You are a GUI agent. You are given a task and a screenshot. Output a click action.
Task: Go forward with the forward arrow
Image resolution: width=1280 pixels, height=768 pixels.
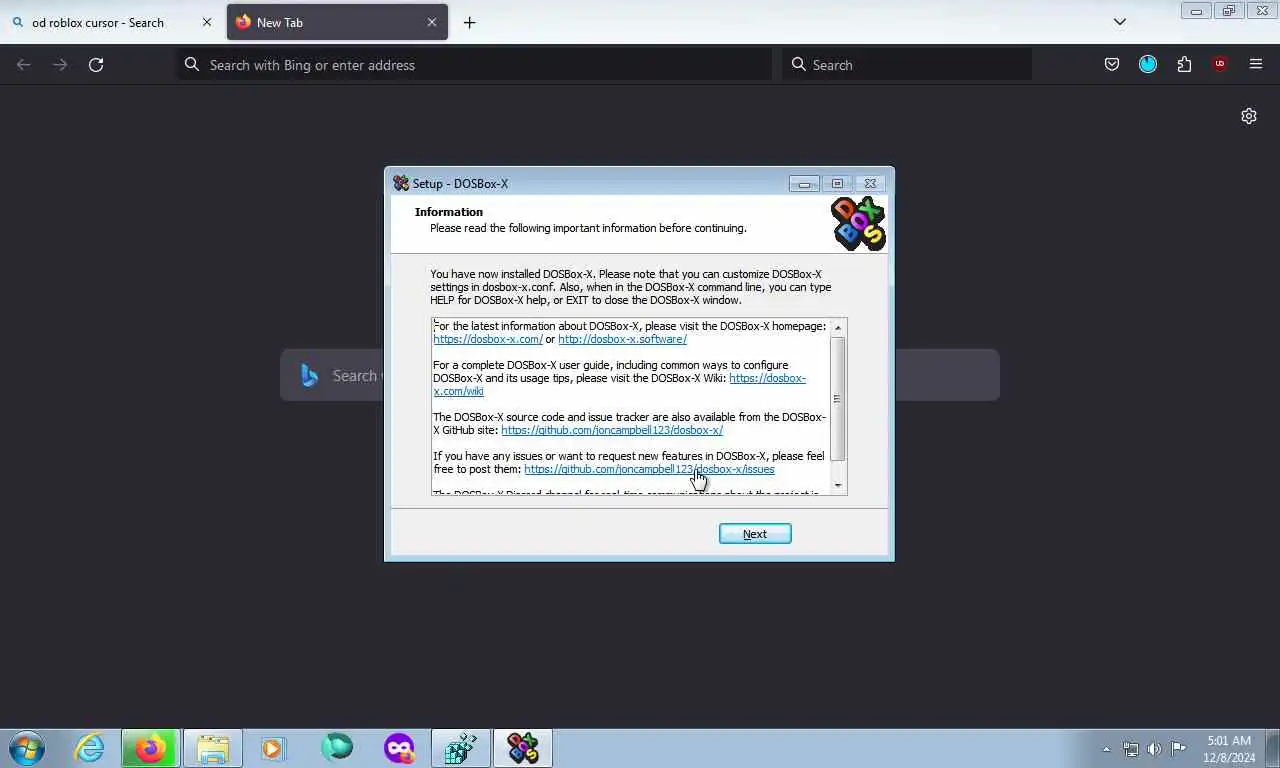[x=60, y=65]
